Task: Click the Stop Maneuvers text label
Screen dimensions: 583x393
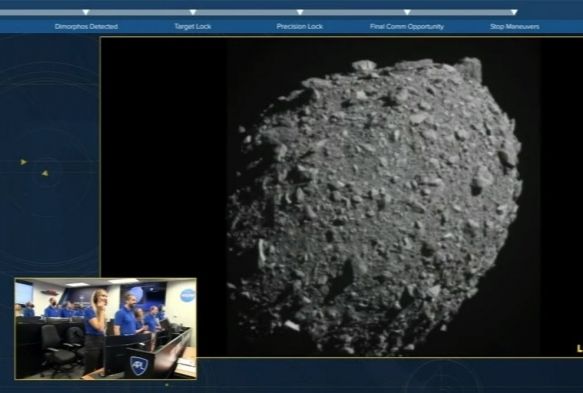Action: tap(515, 27)
